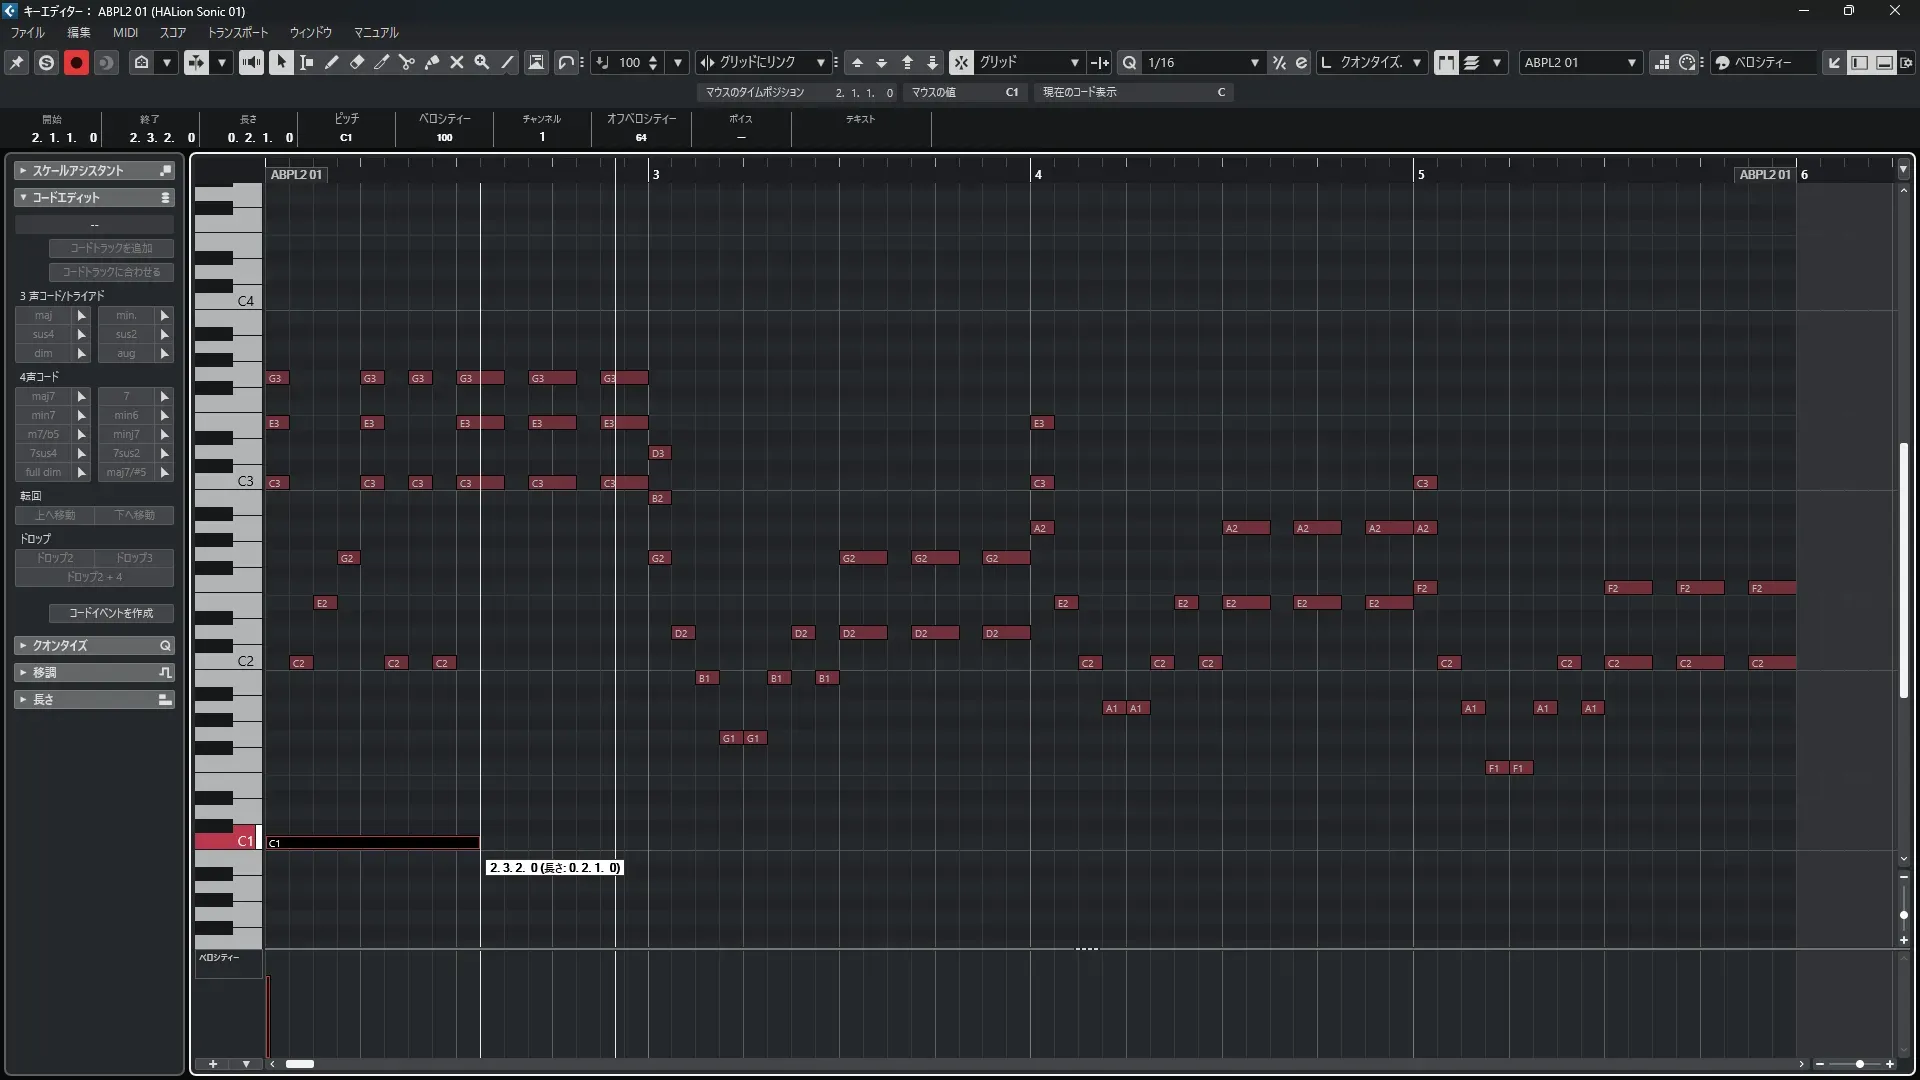
Task: Click the C1 note event in grid
Action: click(372, 843)
